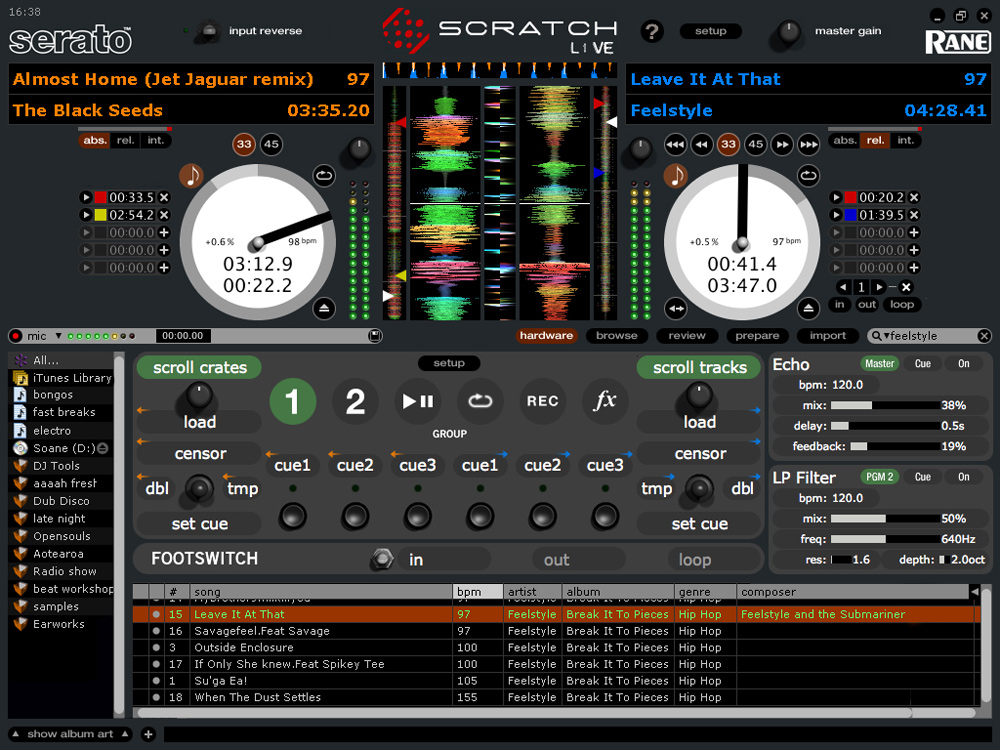Click the scroll tracks button

coord(700,367)
